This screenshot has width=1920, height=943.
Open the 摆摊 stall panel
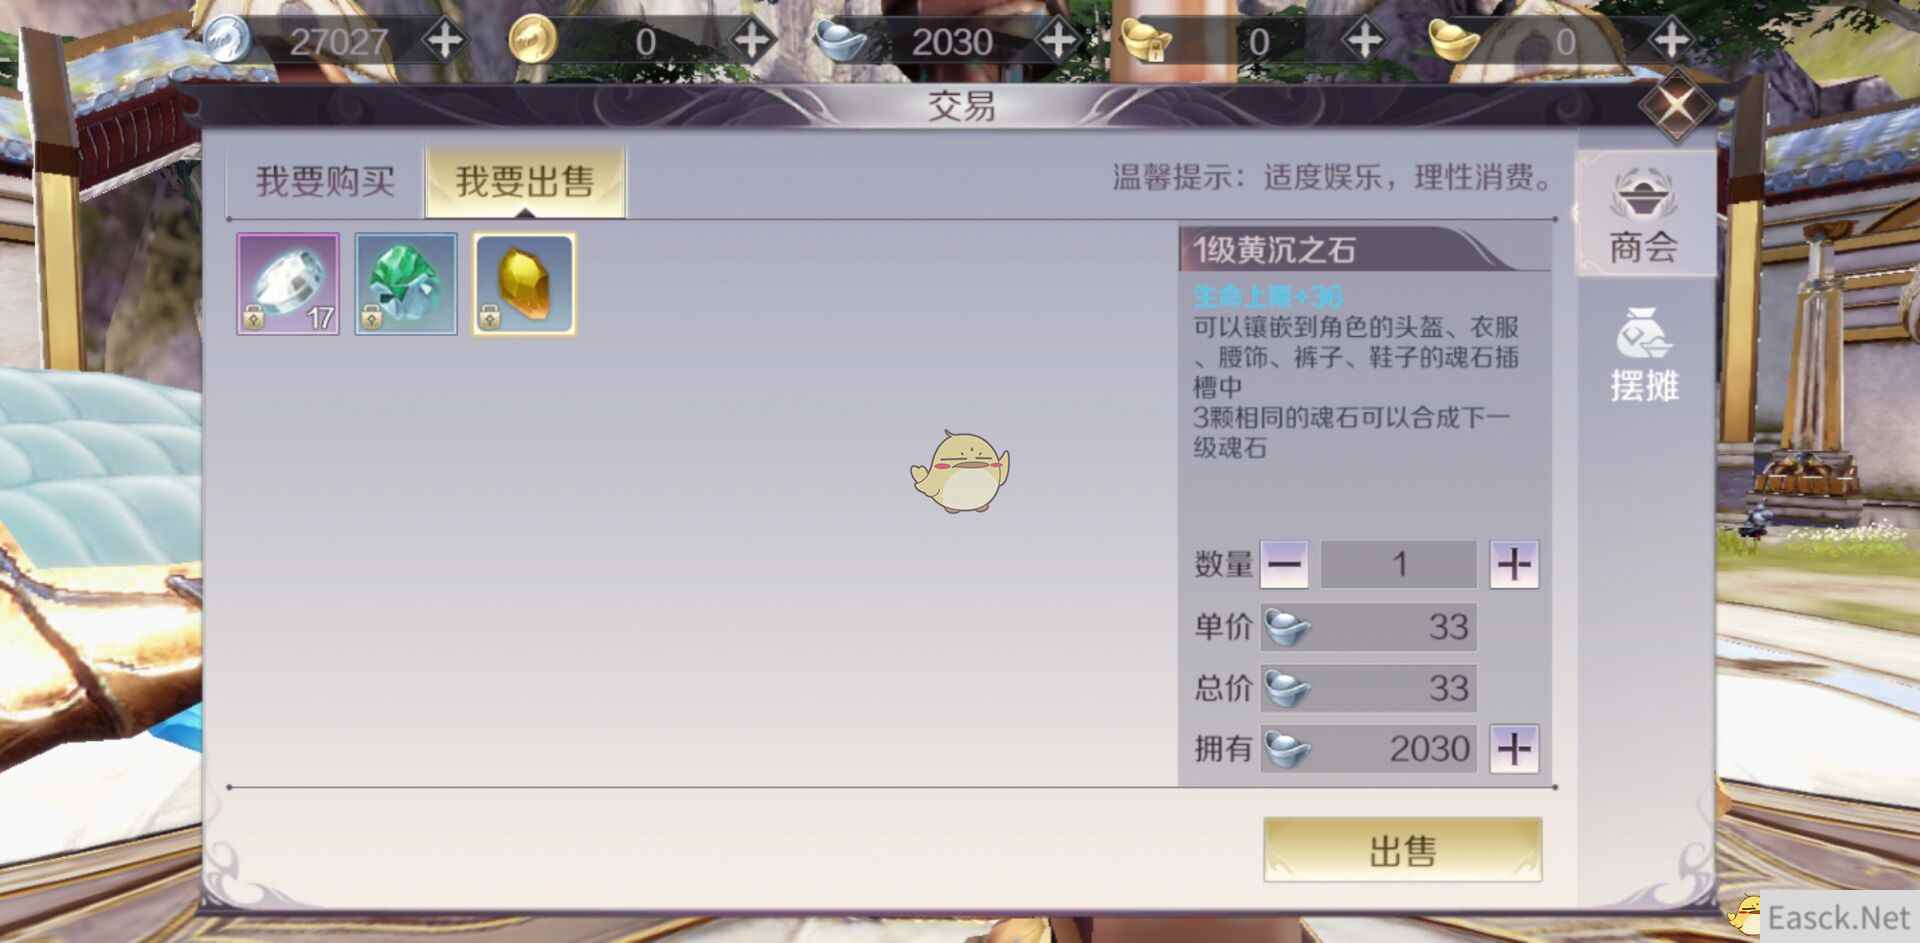[x=1644, y=354]
